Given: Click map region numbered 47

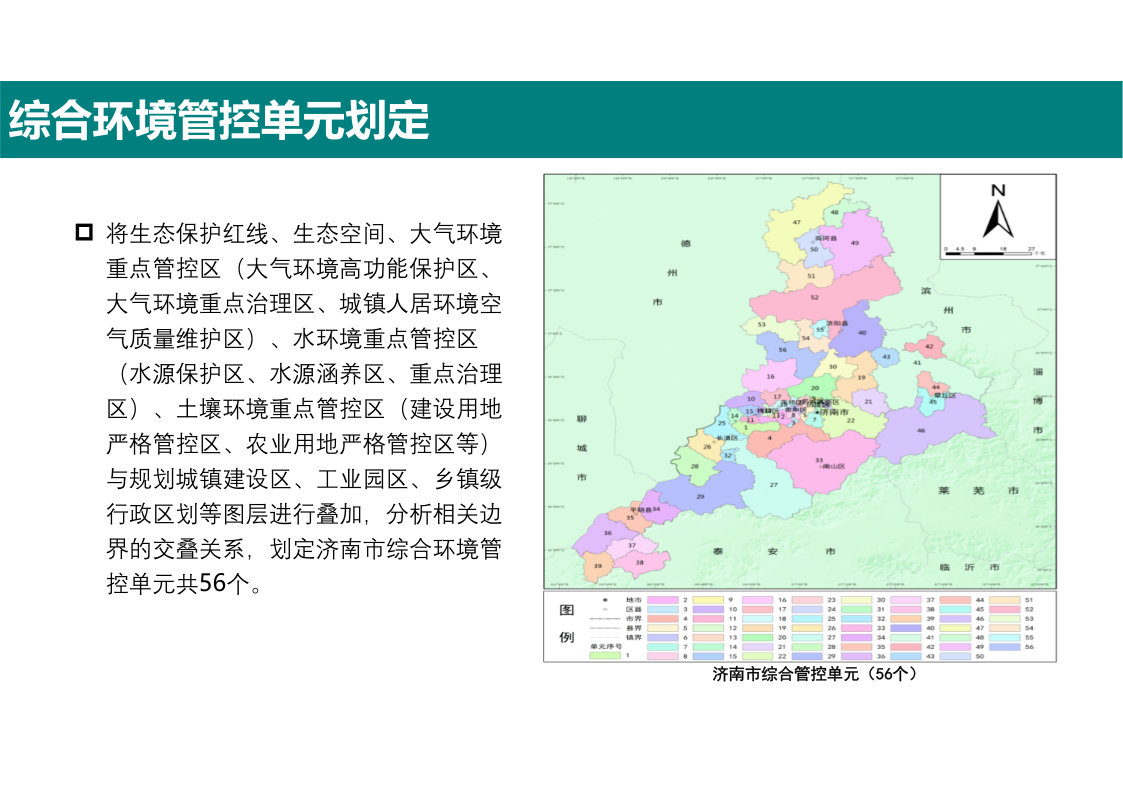Looking at the screenshot, I should (x=796, y=222).
